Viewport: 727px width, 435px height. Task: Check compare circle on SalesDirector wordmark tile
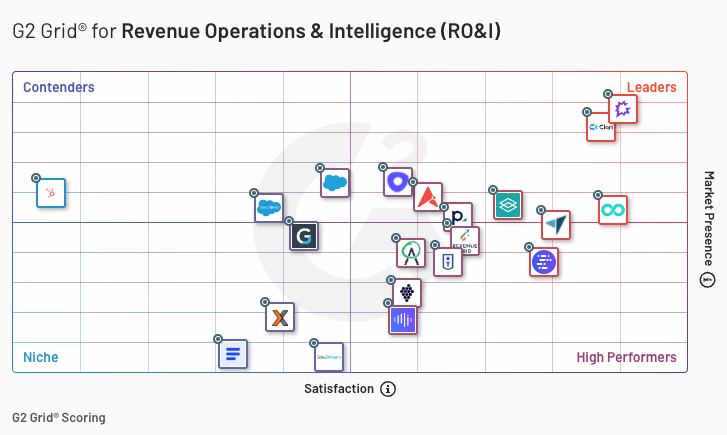tap(314, 343)
